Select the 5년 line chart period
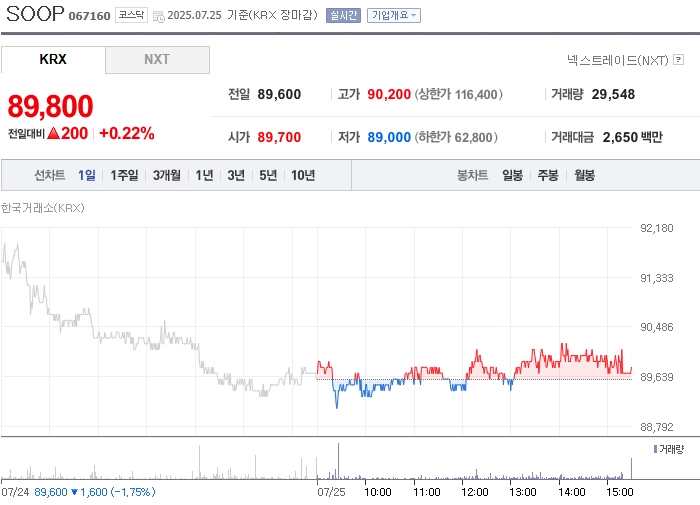 268,175
